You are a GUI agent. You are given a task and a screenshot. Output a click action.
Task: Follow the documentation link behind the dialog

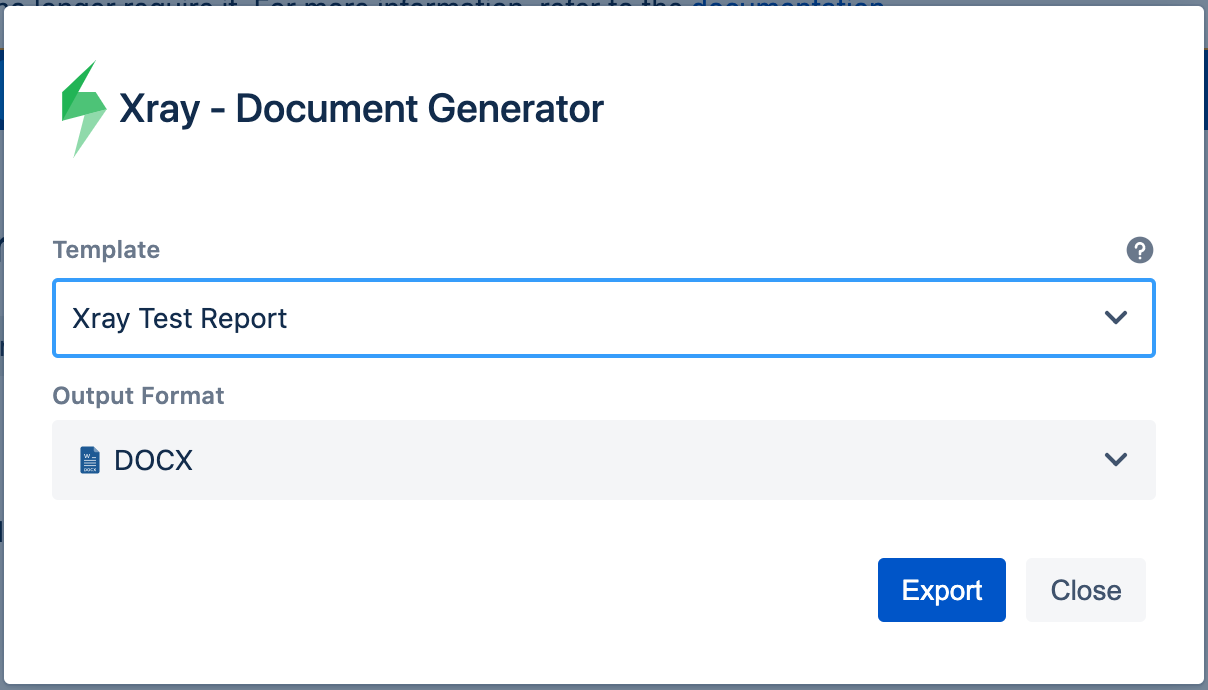coord(788,5)
